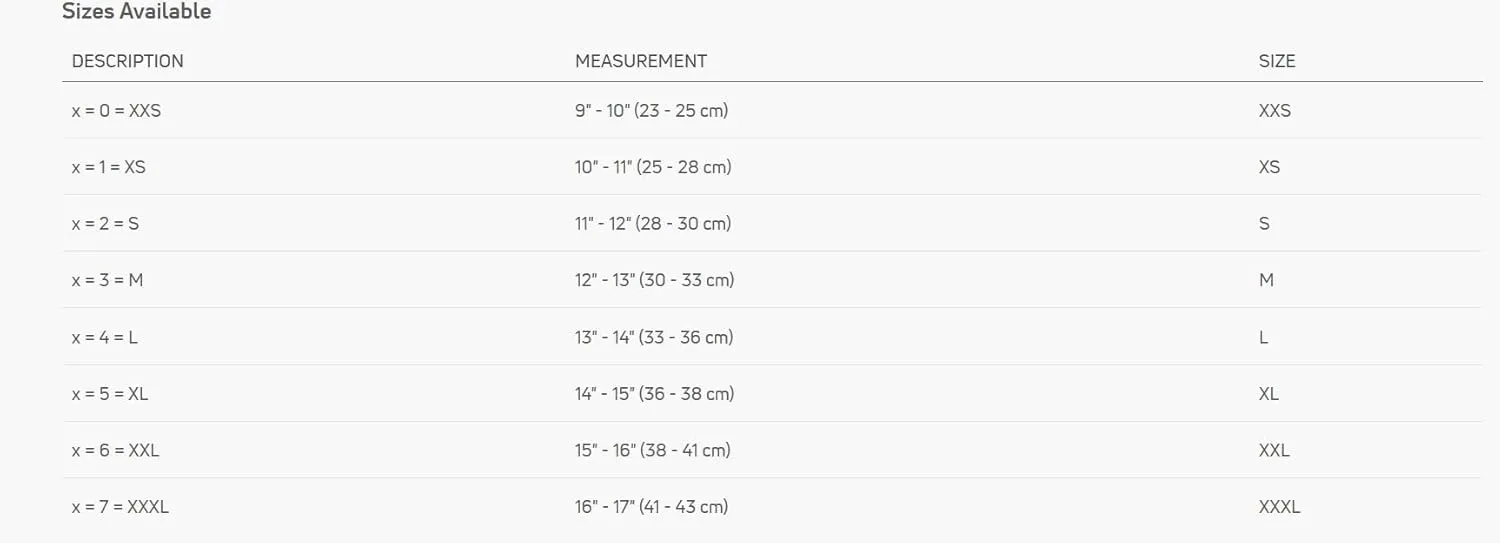The height and width of the screenshot is (543, 1500).
Task: Select the MEASUREMENT column header
Action: coord(641,61)
